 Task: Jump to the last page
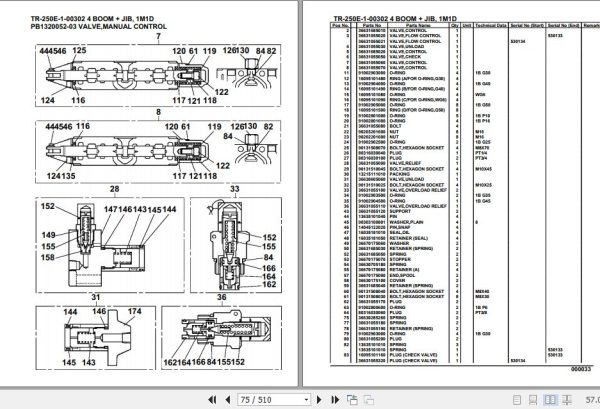335,400
